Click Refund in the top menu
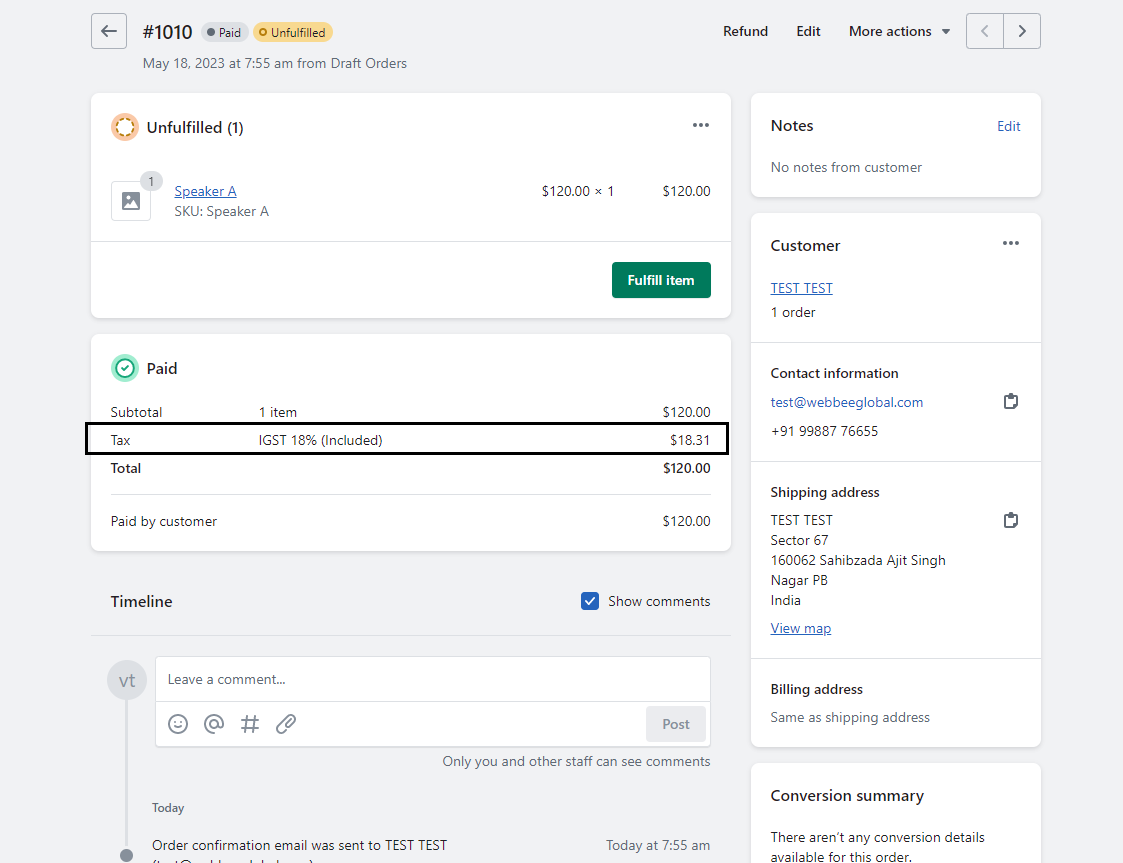 click(x=745, y=31)
